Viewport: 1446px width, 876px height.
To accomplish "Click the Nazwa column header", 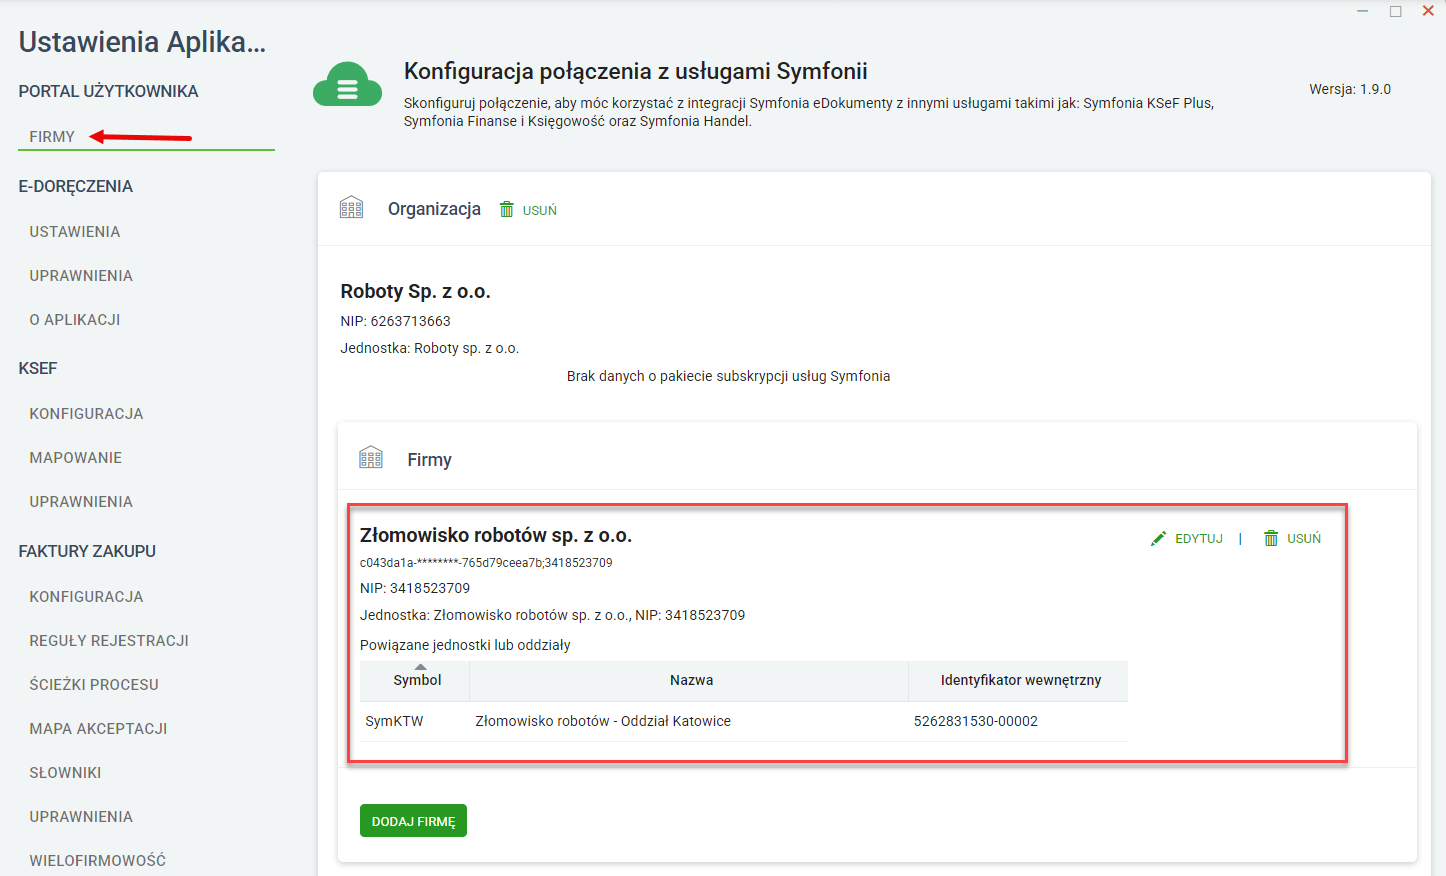I will (691, 680).
